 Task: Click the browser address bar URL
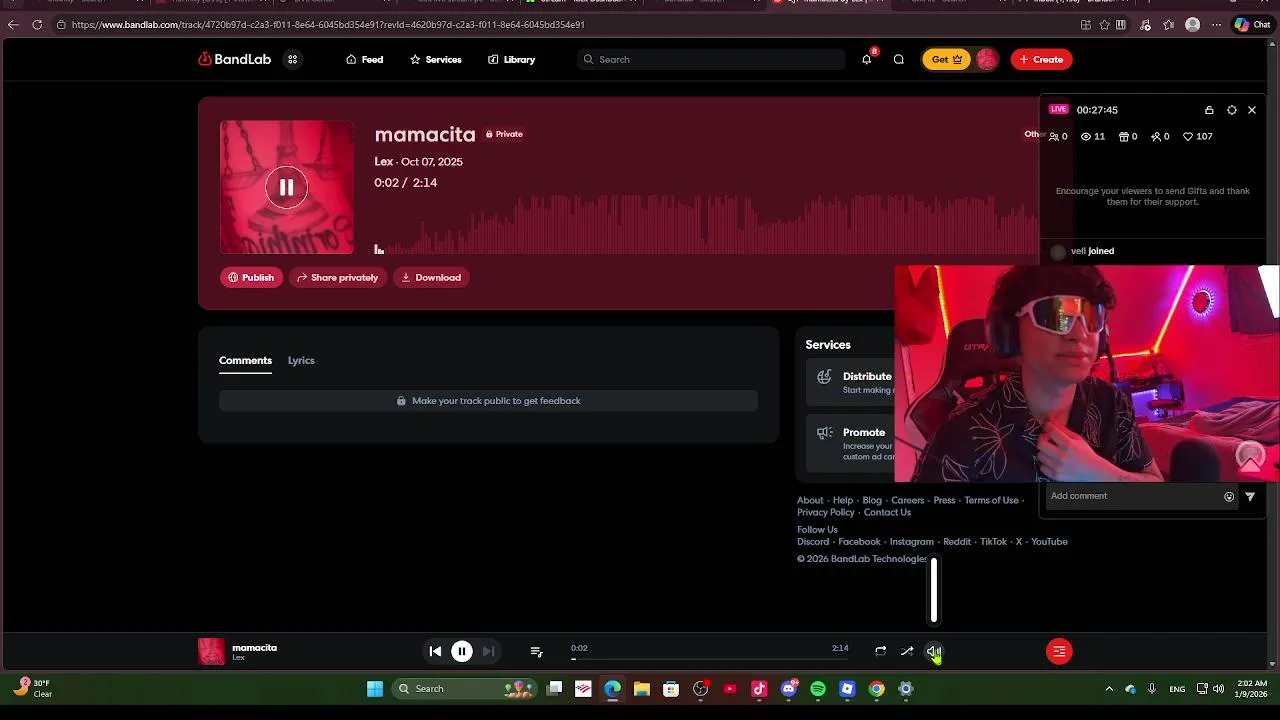pos(328,24)
